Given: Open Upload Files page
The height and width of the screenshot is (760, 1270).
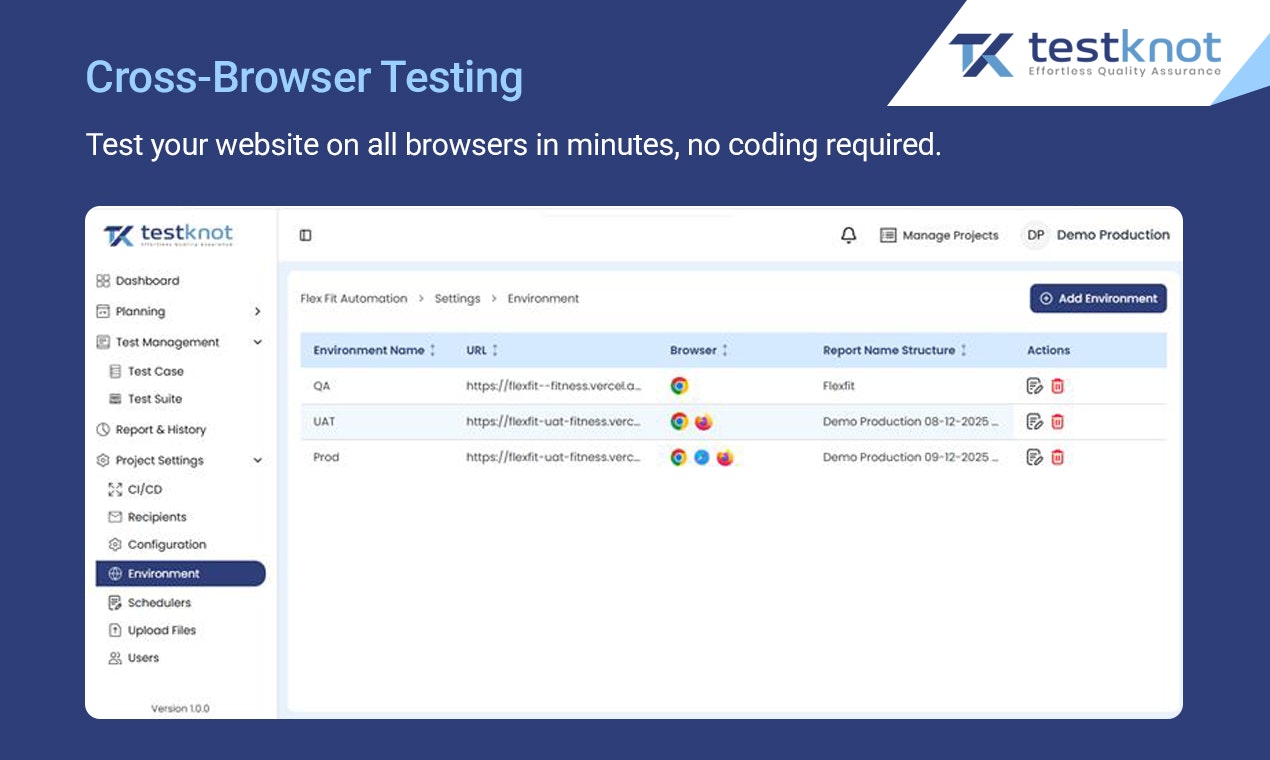Looking at the screenshot, I should pyautogui.click(x=152, y=631).
